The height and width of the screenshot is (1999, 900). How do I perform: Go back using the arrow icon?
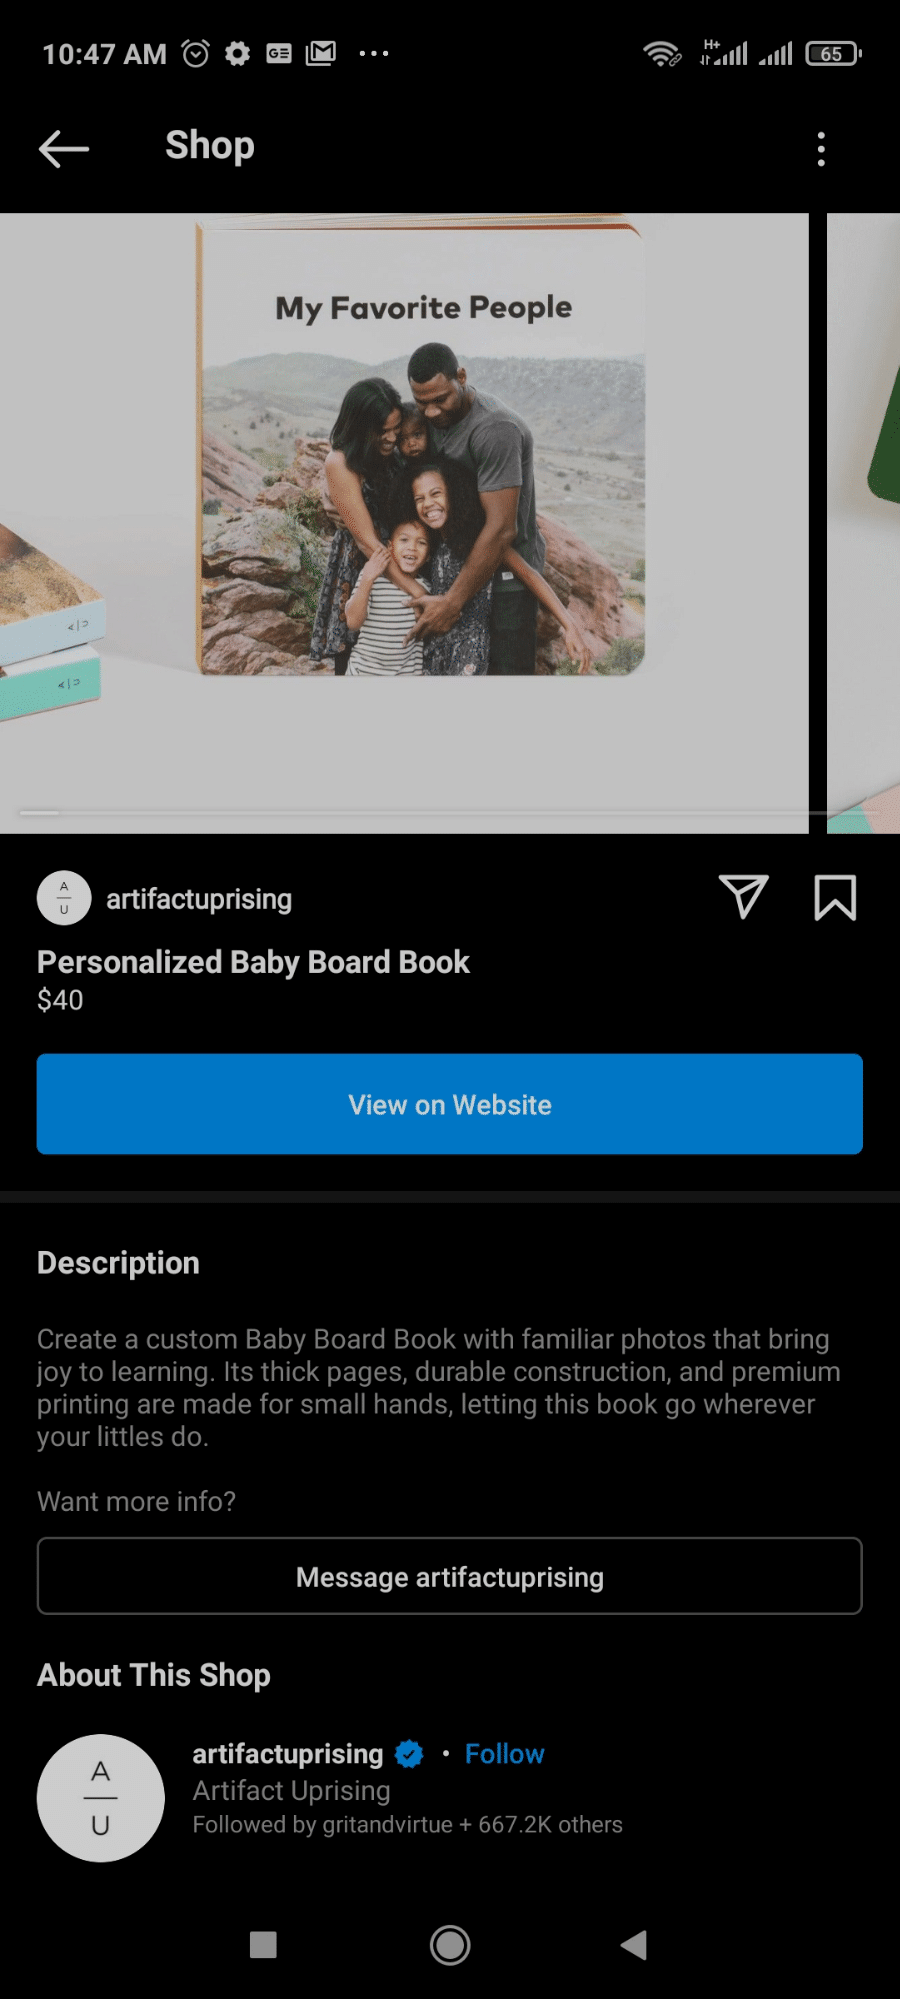click(x=64, y=148)
